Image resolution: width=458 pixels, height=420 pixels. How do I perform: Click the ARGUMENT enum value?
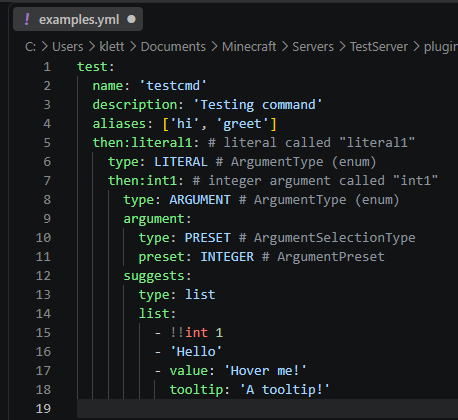[200, 200]
